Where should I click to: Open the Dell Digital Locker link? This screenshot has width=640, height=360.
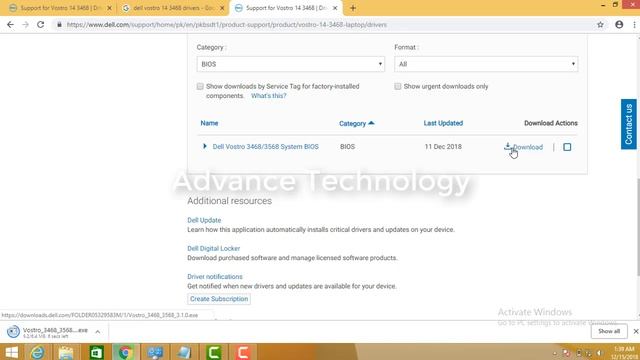point(213,248)
